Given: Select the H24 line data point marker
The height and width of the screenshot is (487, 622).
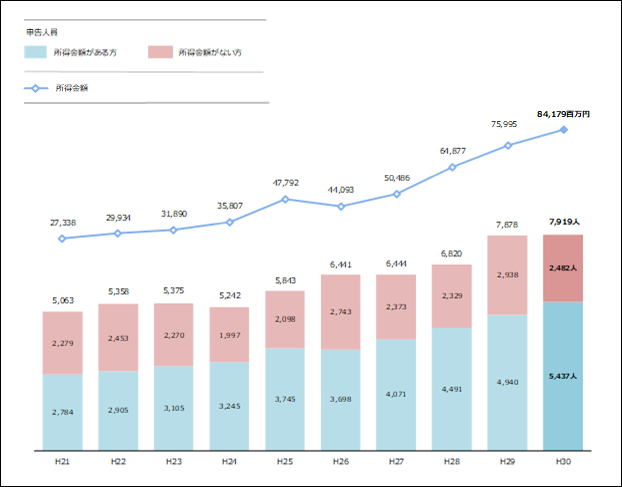Looking at the screenshot, I should (x=230, y=222).
